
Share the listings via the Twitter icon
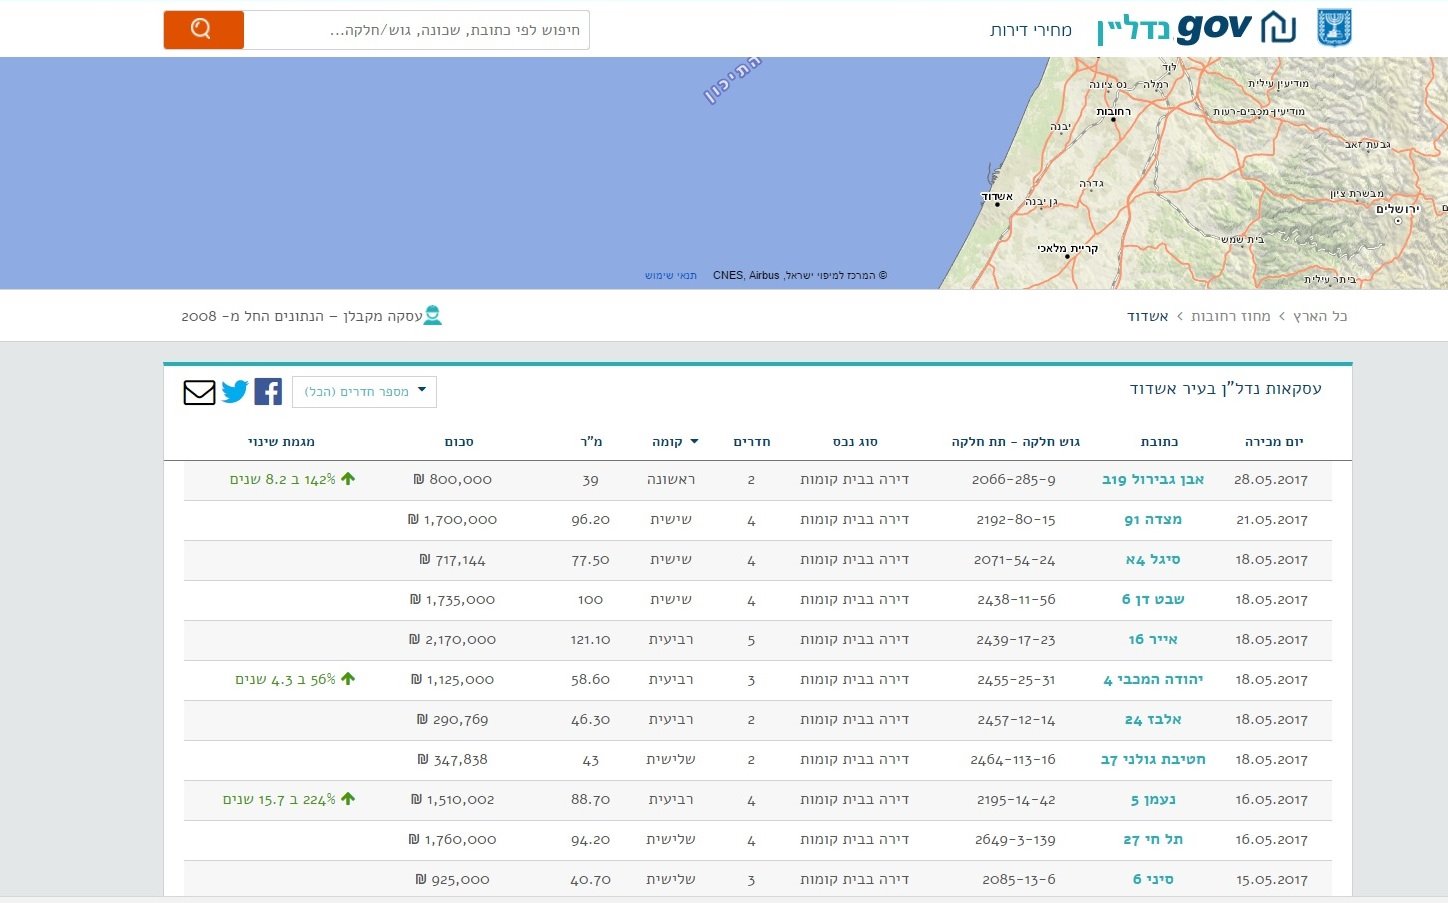tap(235, 392)
